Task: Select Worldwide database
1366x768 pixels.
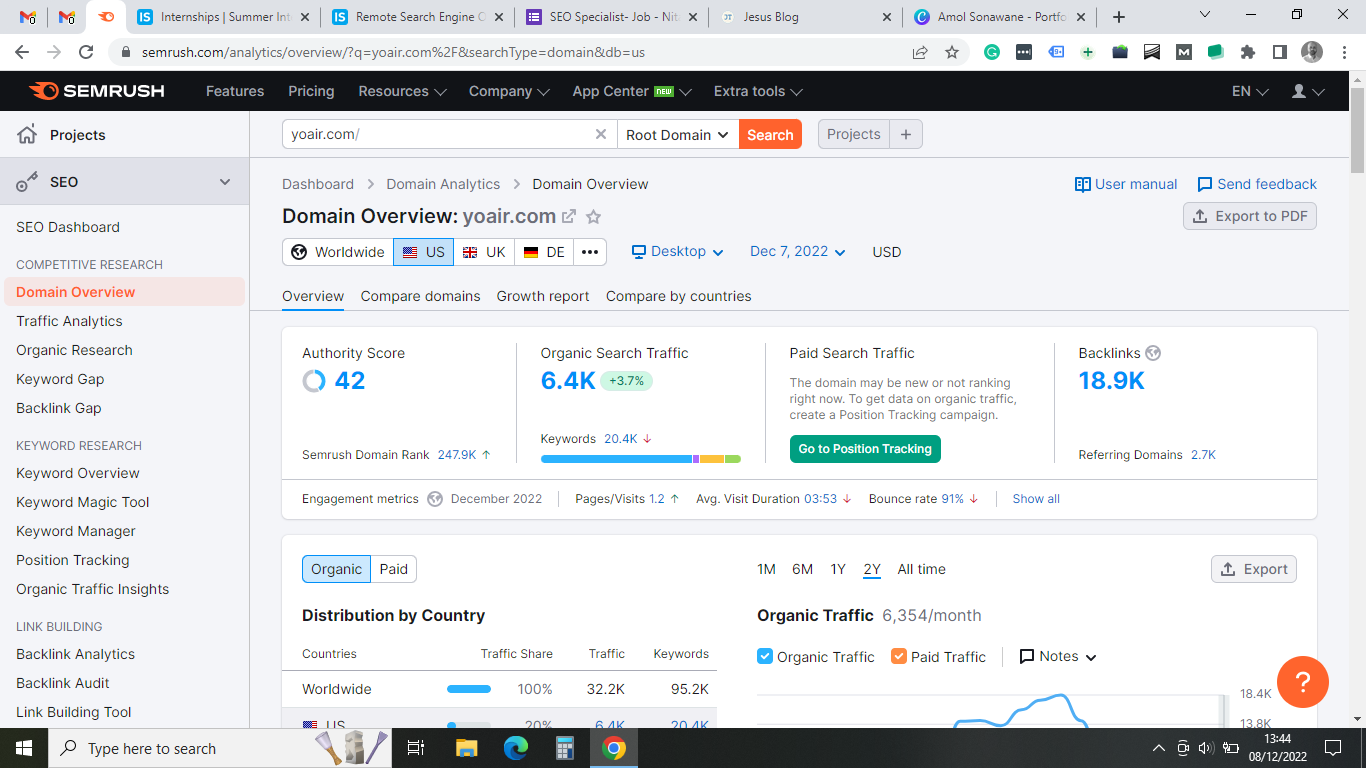Action: pos(338,252)
